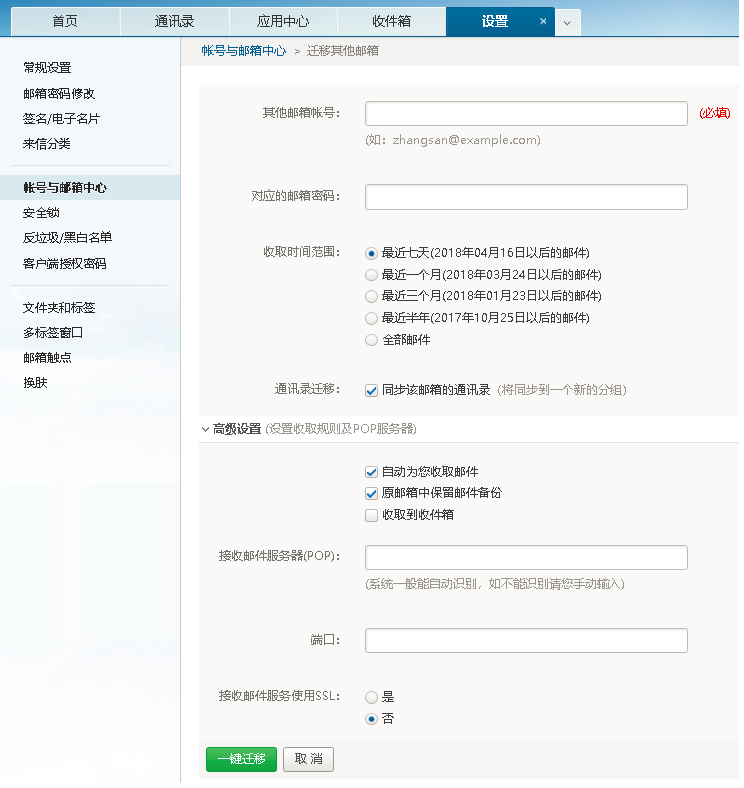744x788 pixels.
Task: Switch to the 首页 tab
Action: [x=65, y=21]
